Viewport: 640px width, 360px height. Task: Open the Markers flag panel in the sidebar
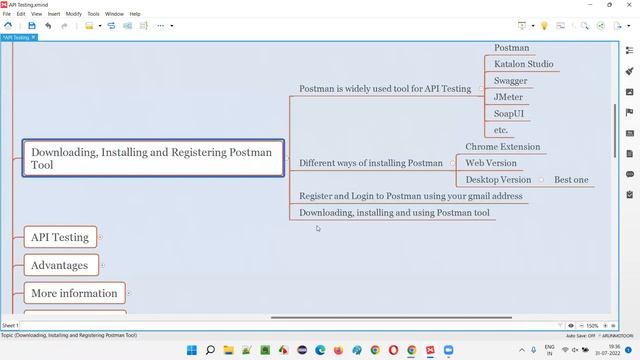point(629,112)
